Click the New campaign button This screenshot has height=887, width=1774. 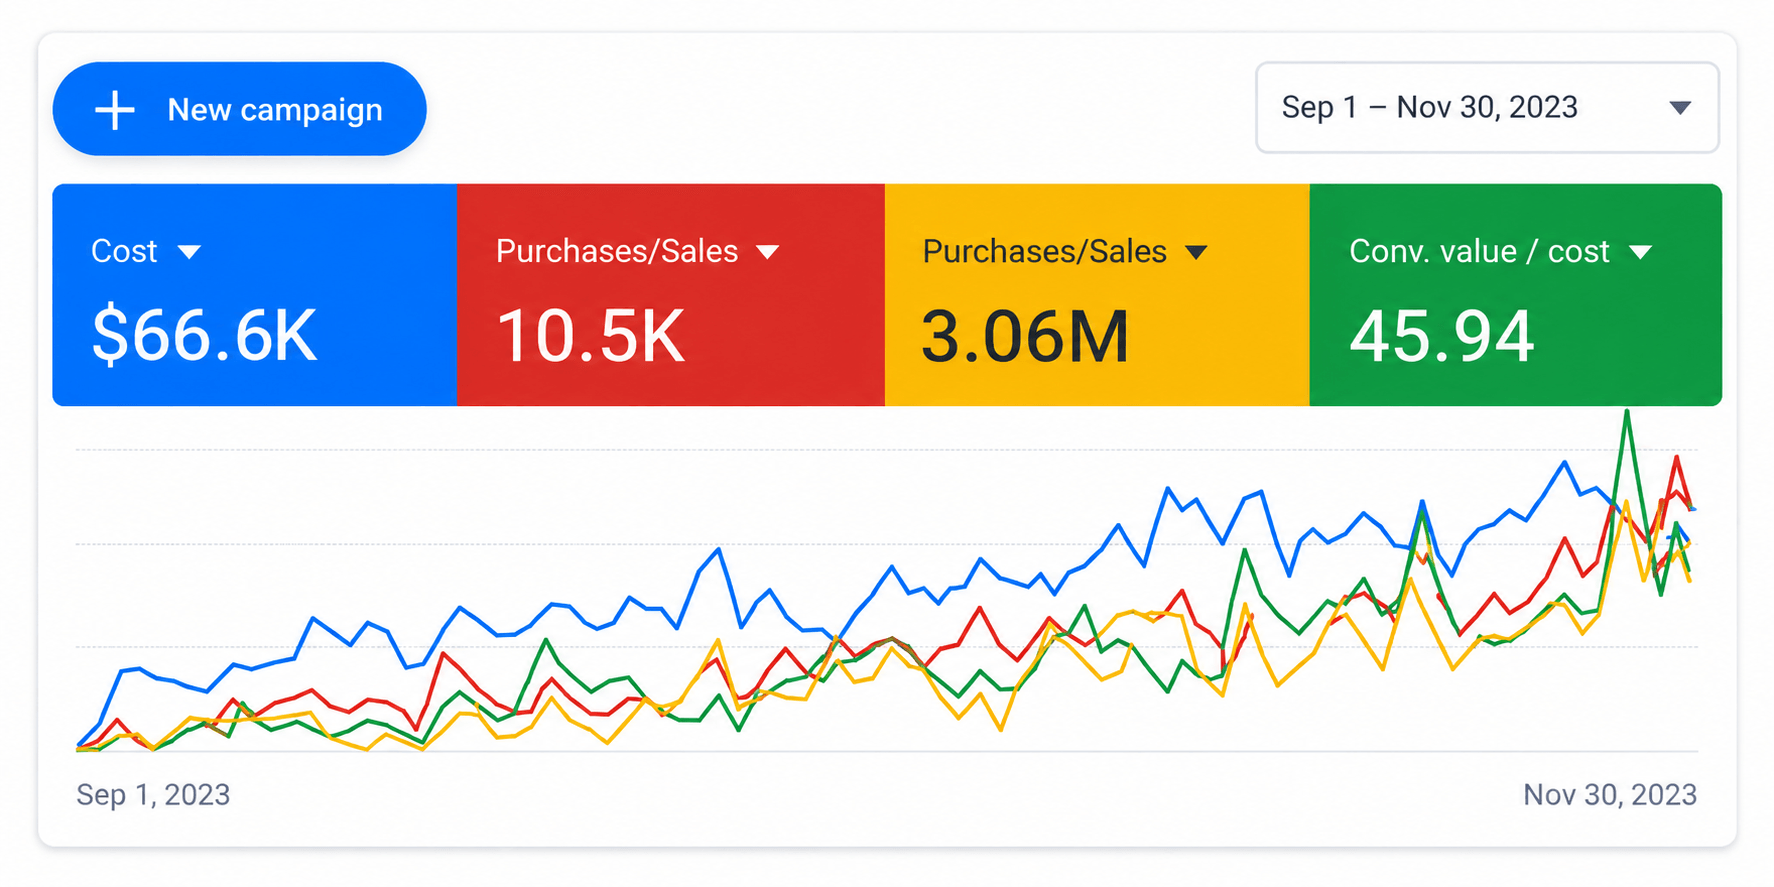[239, 109]
